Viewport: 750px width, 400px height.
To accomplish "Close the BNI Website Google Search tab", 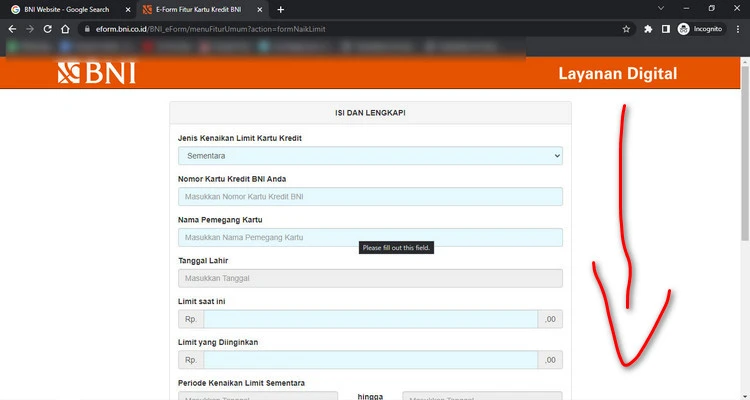I will click(128, 10).
